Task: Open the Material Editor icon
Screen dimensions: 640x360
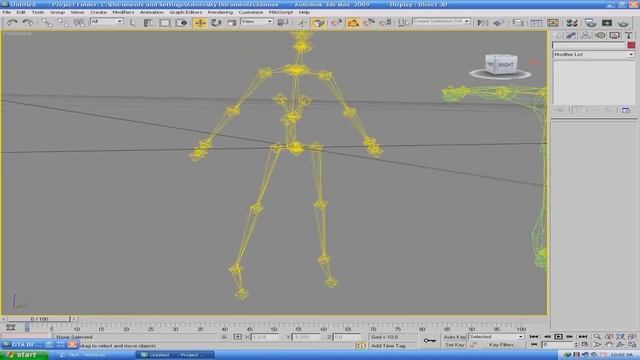Action: click(572, 22)
